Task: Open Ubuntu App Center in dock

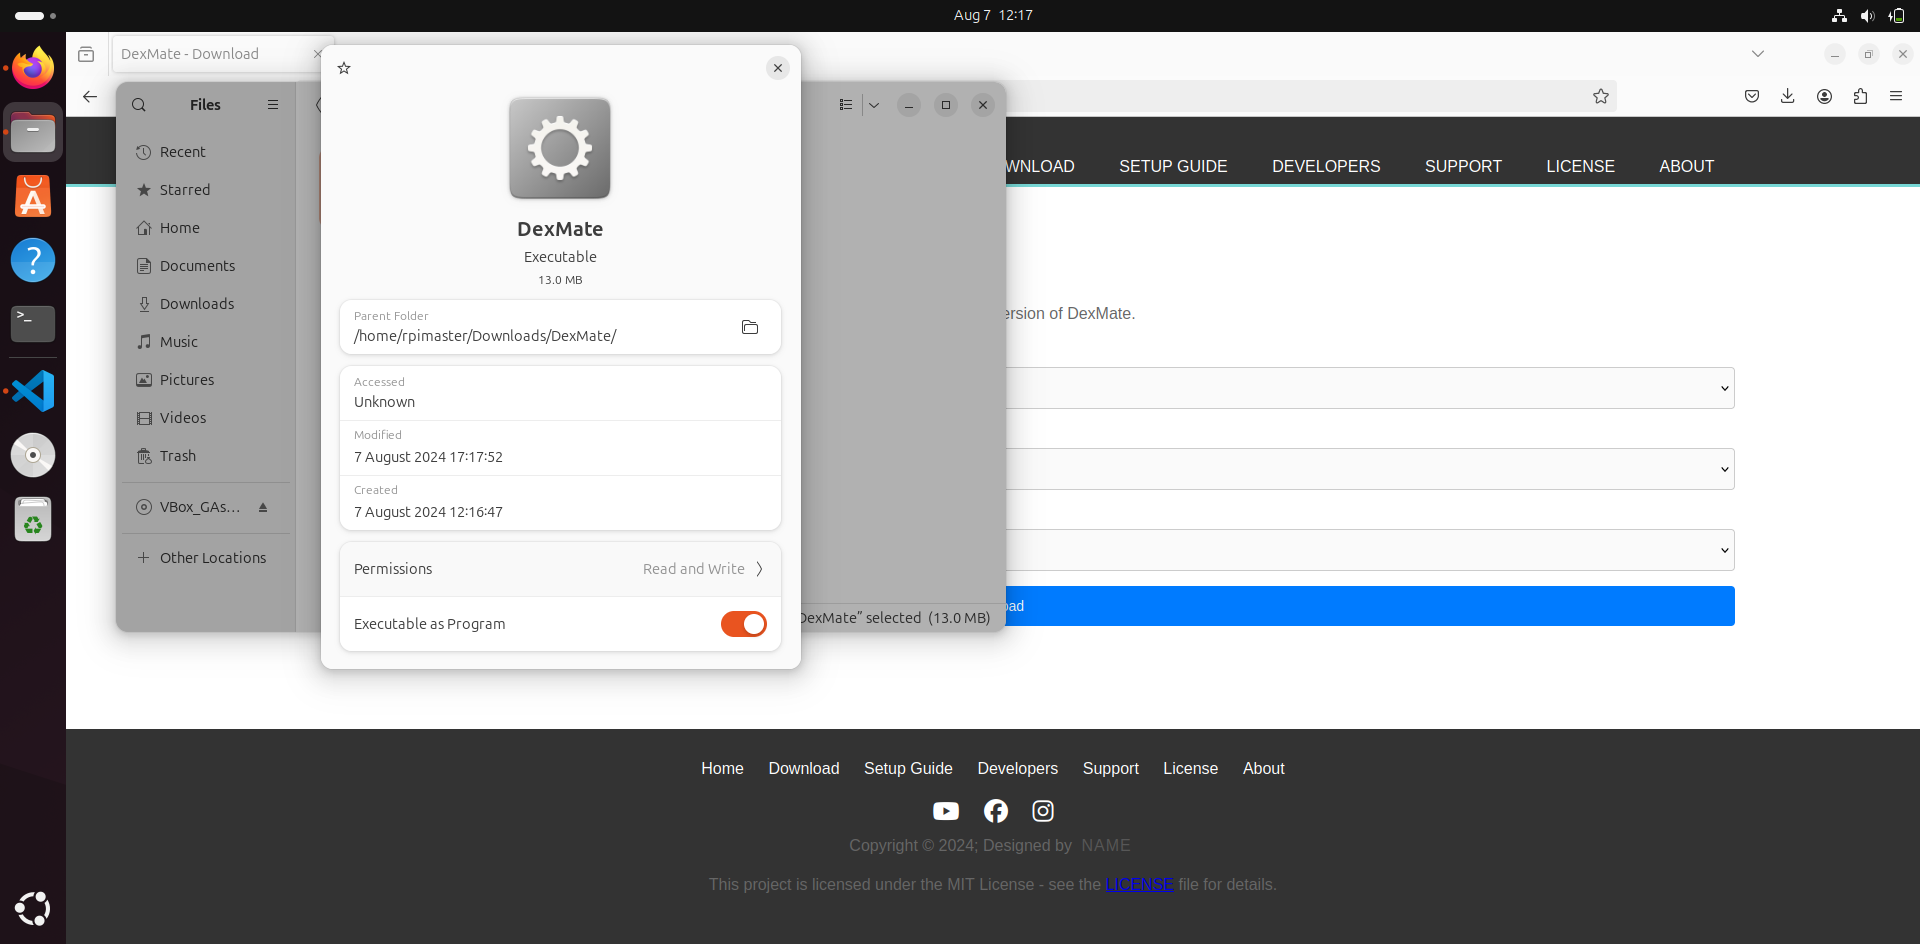Action: [33, 196]
